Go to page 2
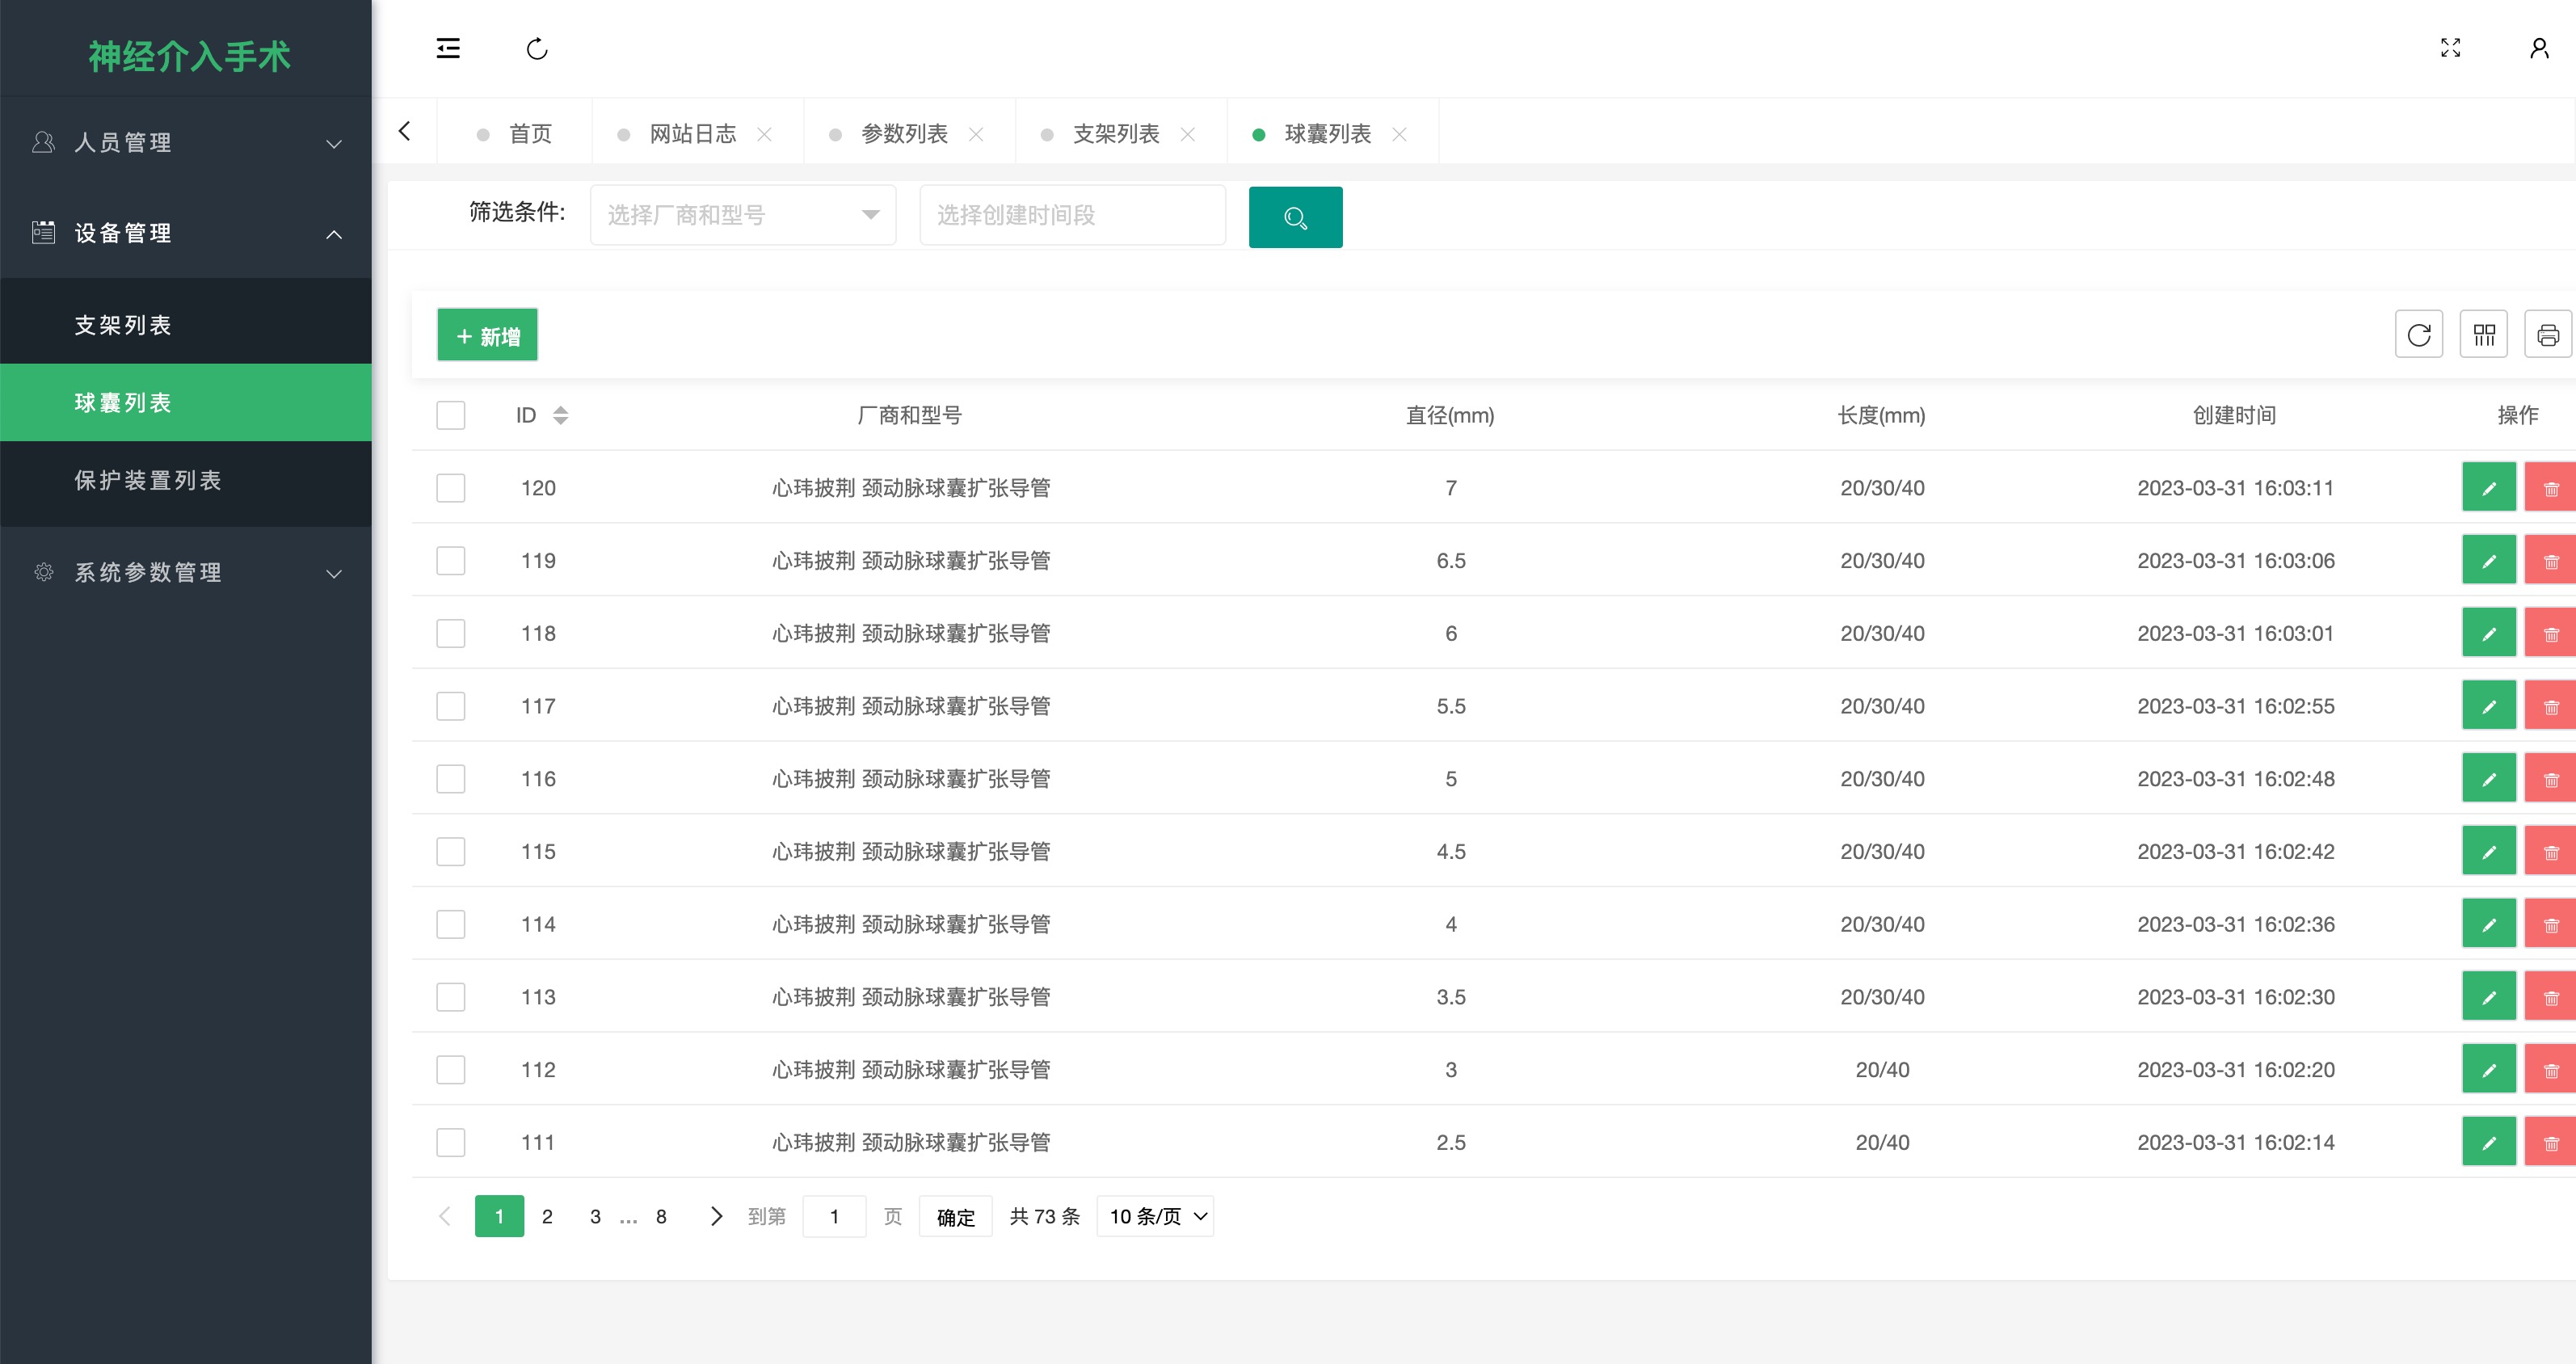 pos(547,1216)
